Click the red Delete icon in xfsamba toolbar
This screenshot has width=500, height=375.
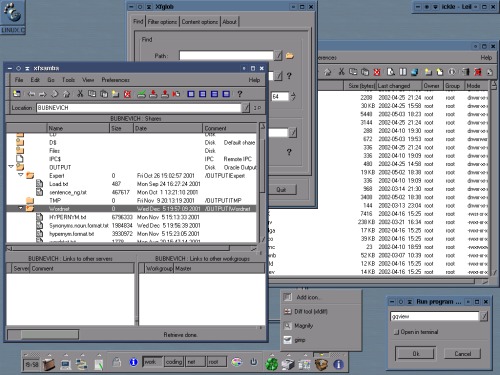pyautogui.click(x=127, y=94)
